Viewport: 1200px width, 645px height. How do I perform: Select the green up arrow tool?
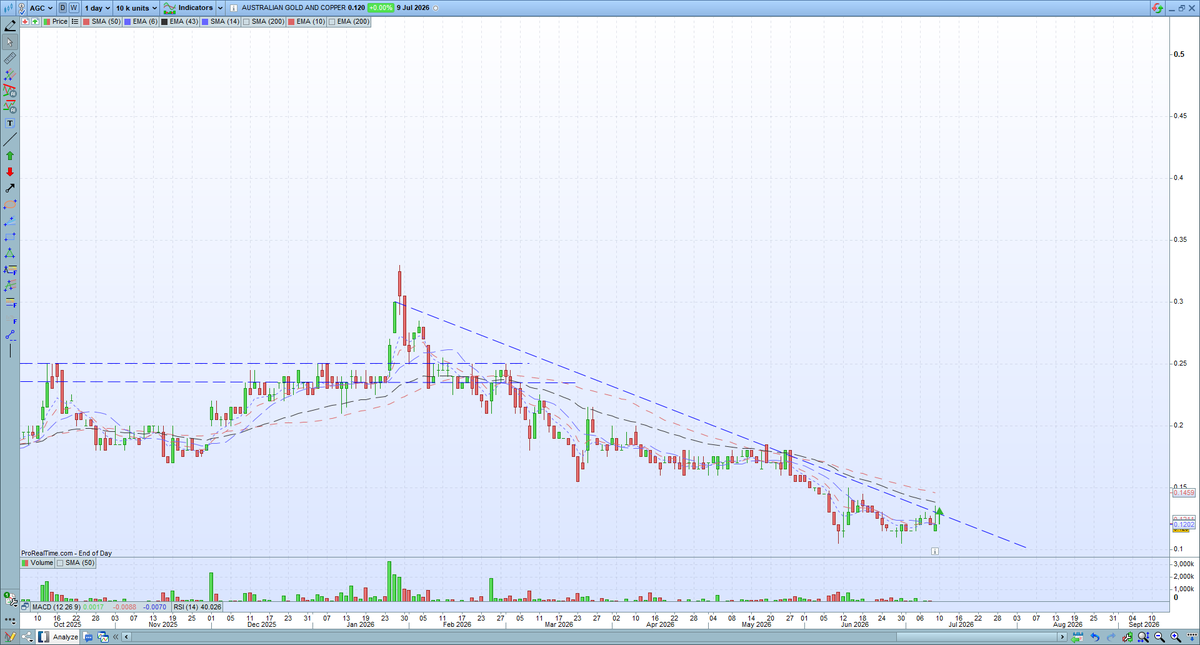pyautogui.click(x=10, y=156)
